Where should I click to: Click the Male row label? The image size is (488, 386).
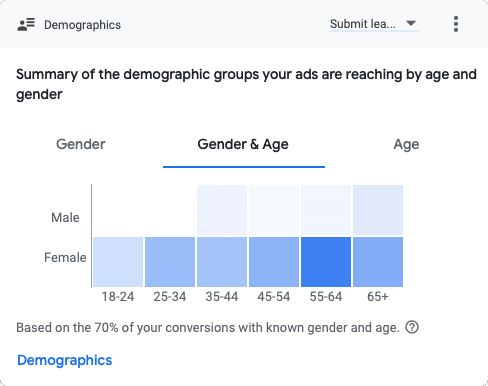pyautogui.click(x=65, y=218)
